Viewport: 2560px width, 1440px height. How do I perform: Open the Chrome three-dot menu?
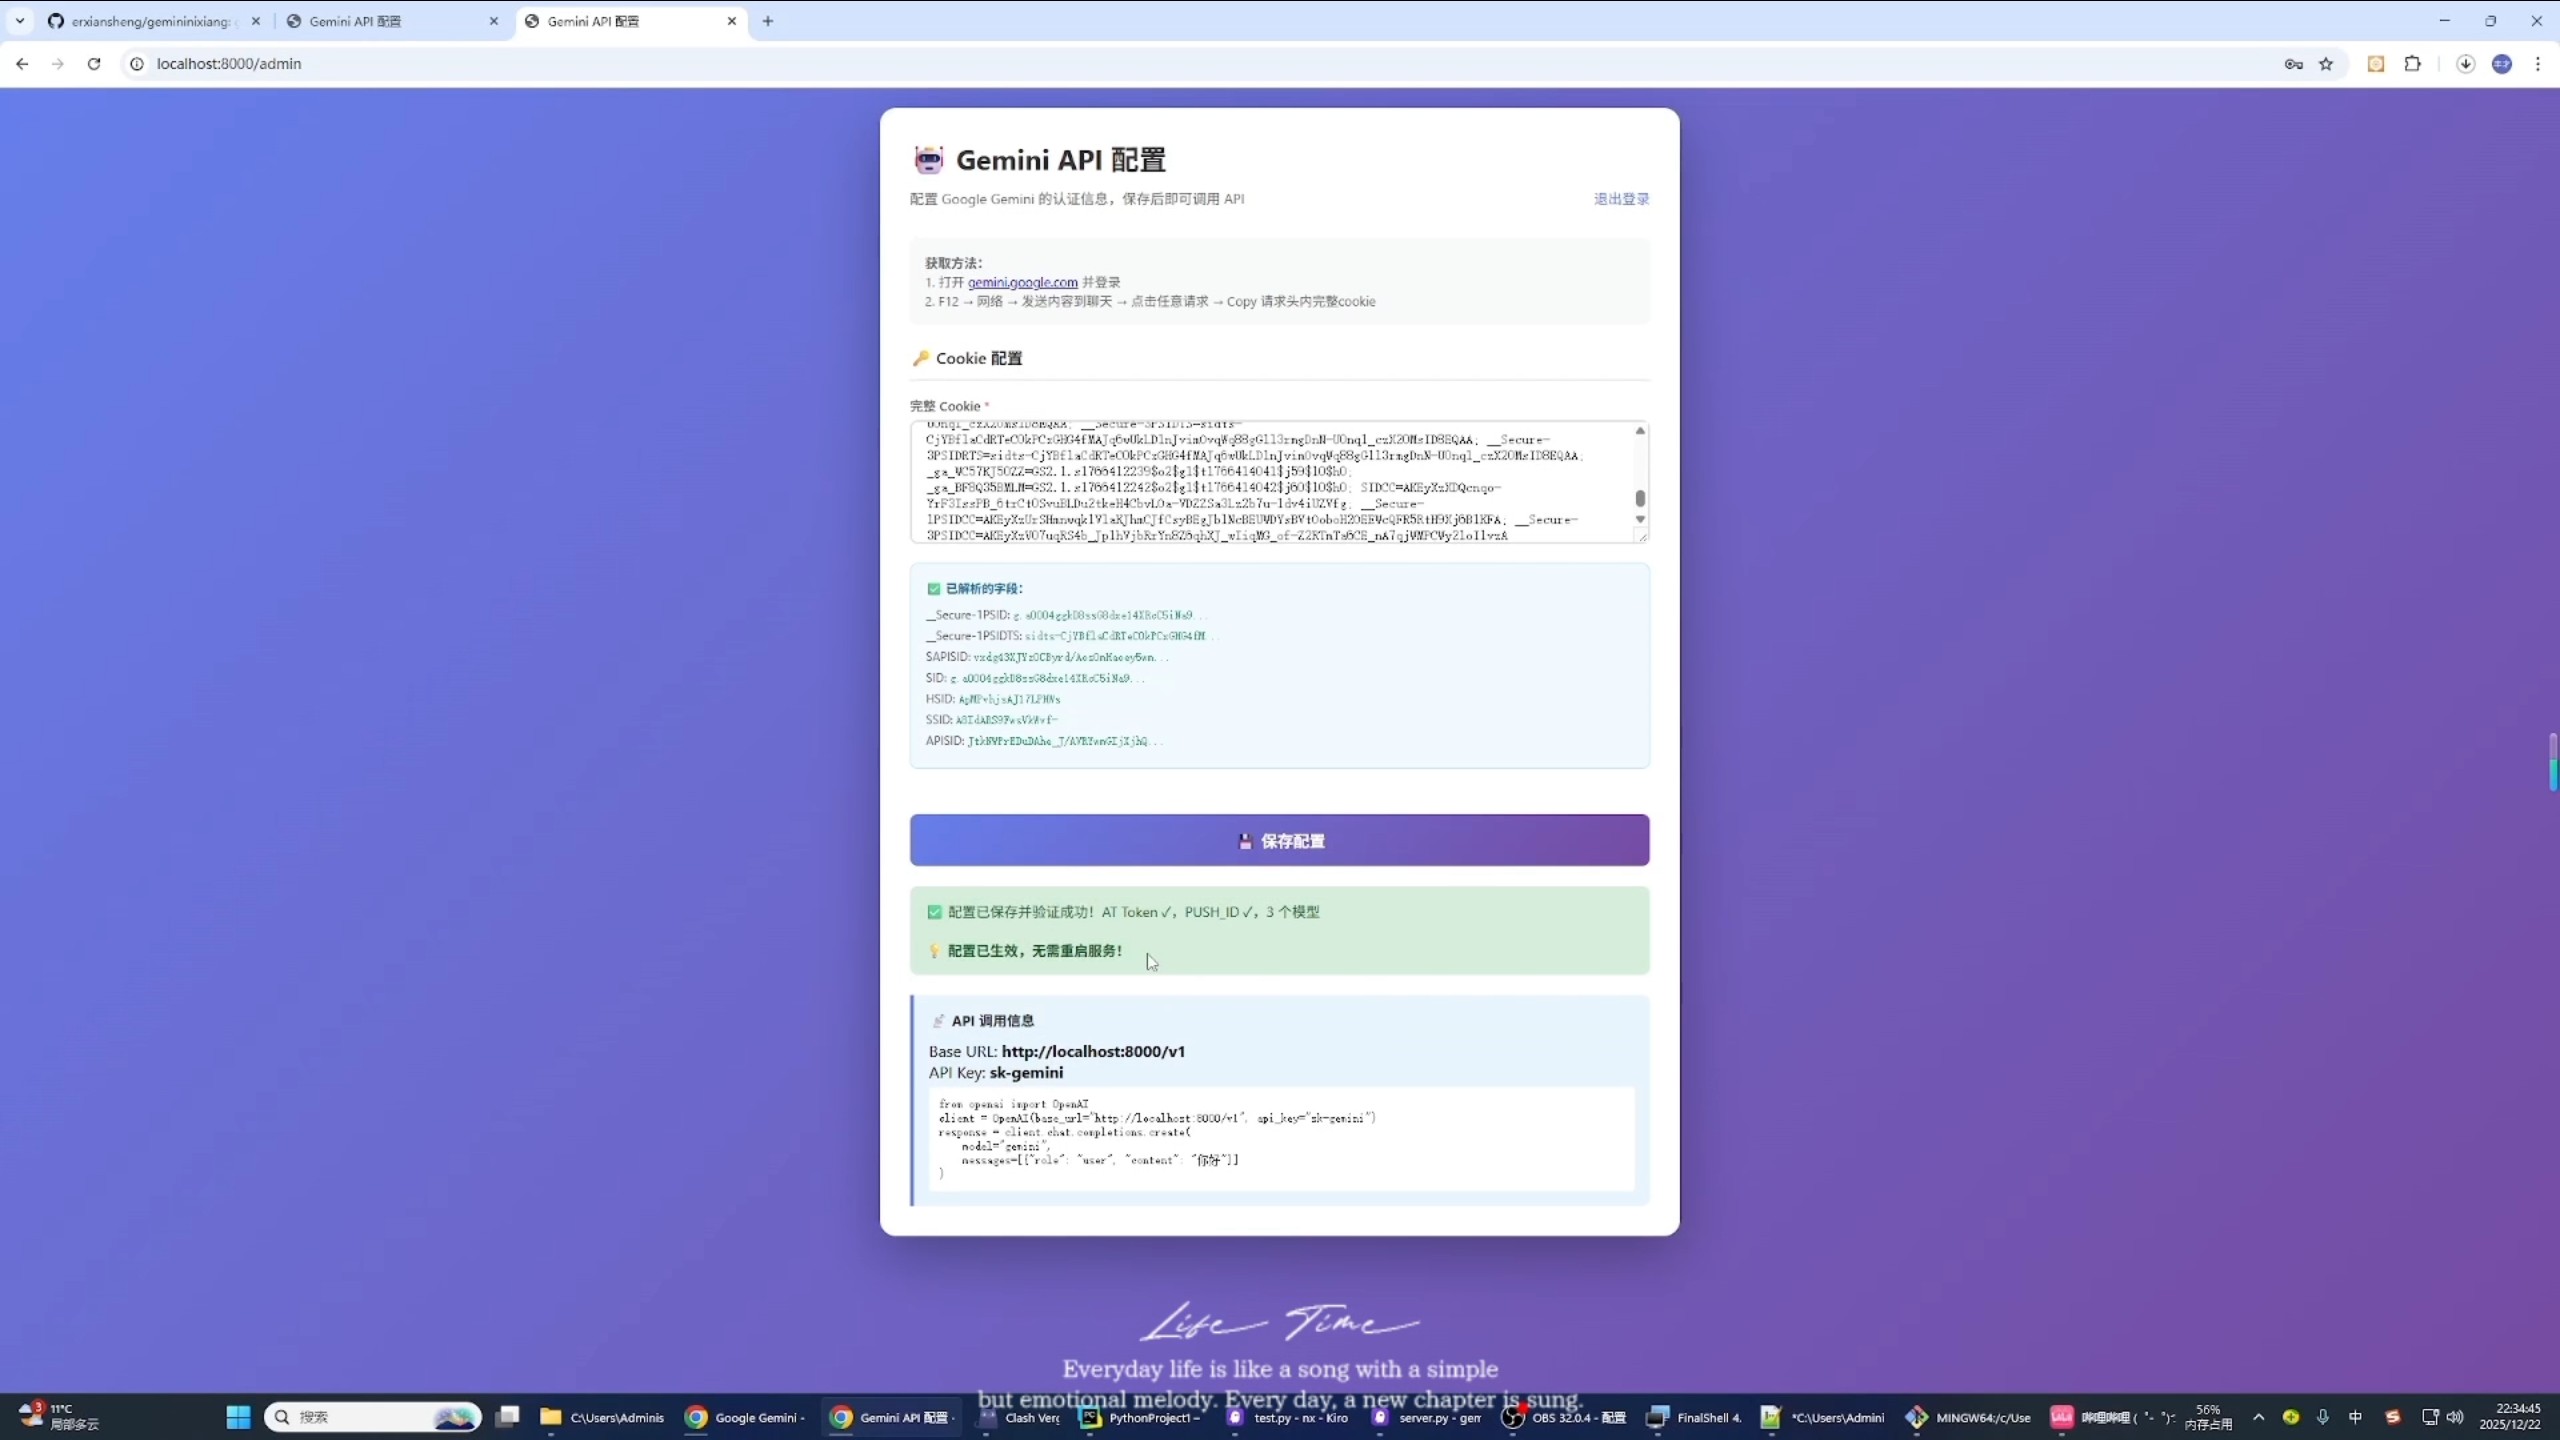(2537, 64)
